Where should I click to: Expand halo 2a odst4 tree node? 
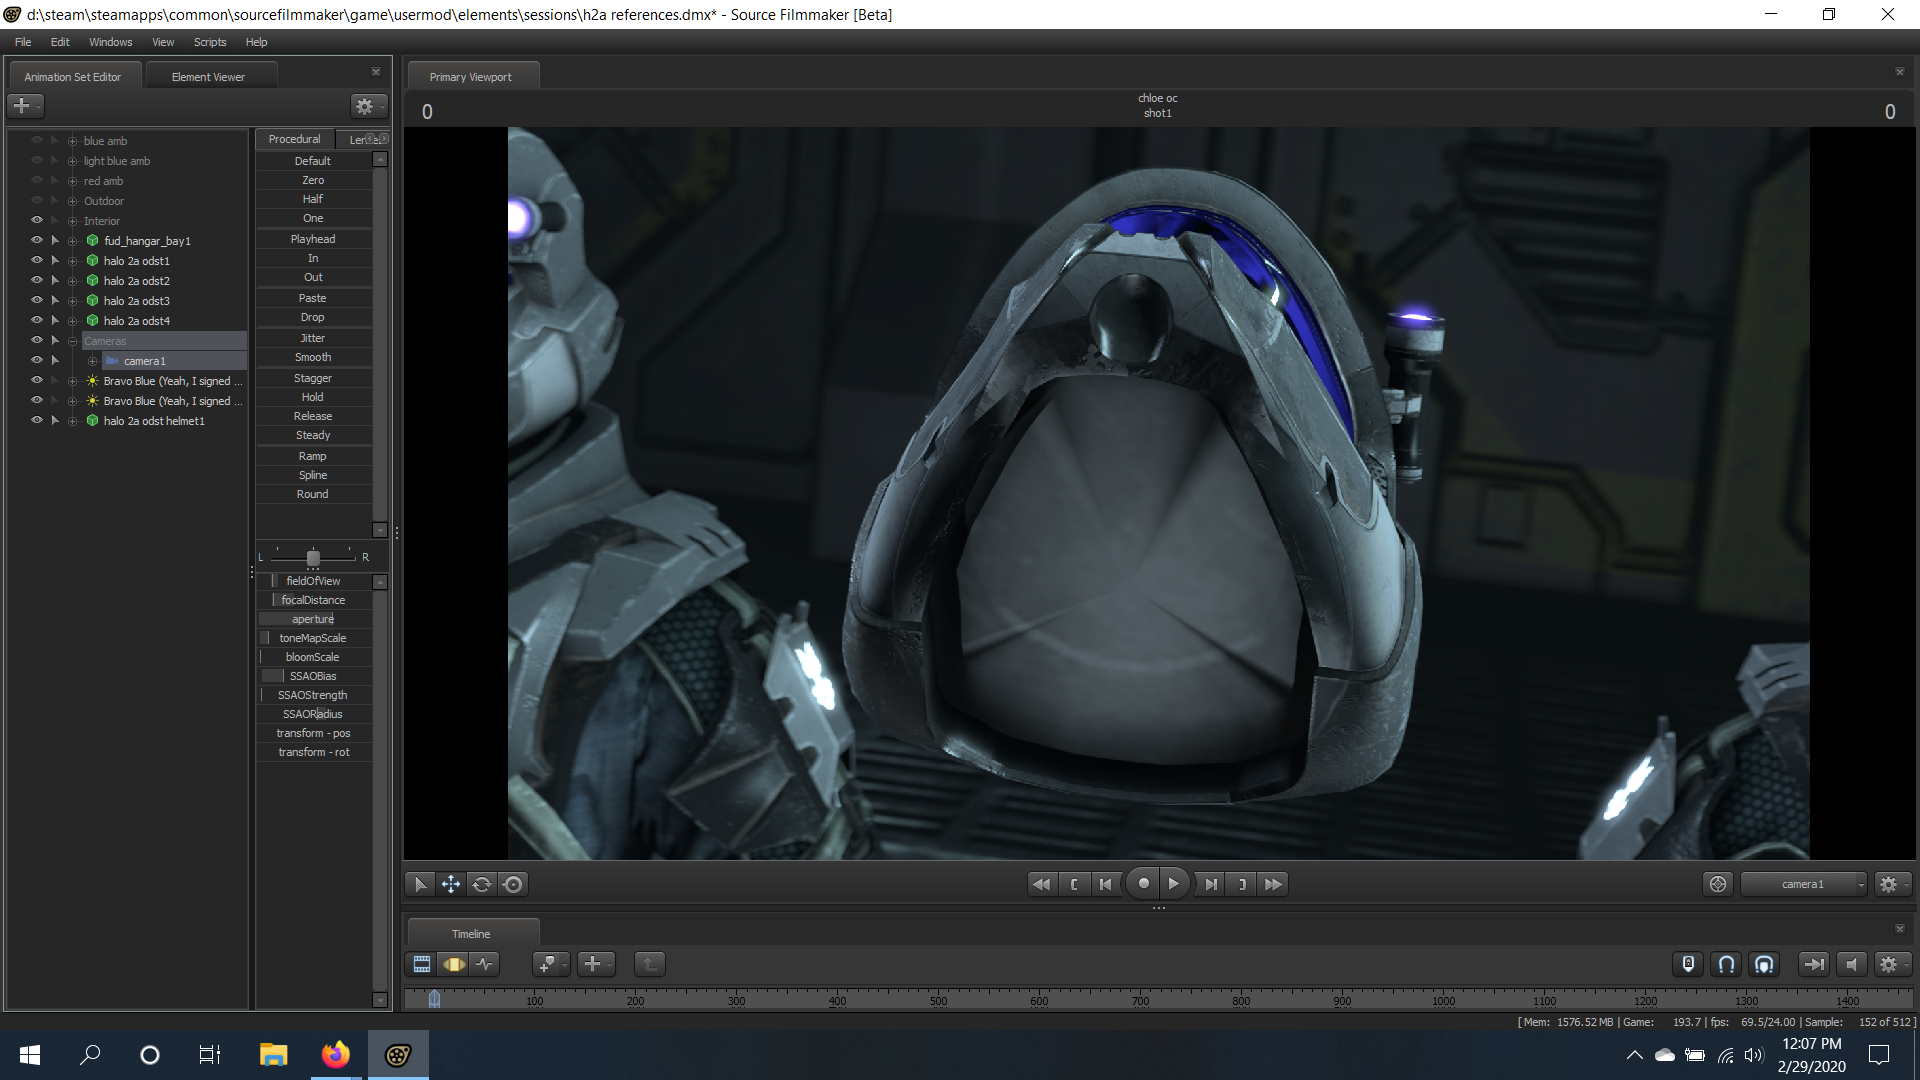72,321
